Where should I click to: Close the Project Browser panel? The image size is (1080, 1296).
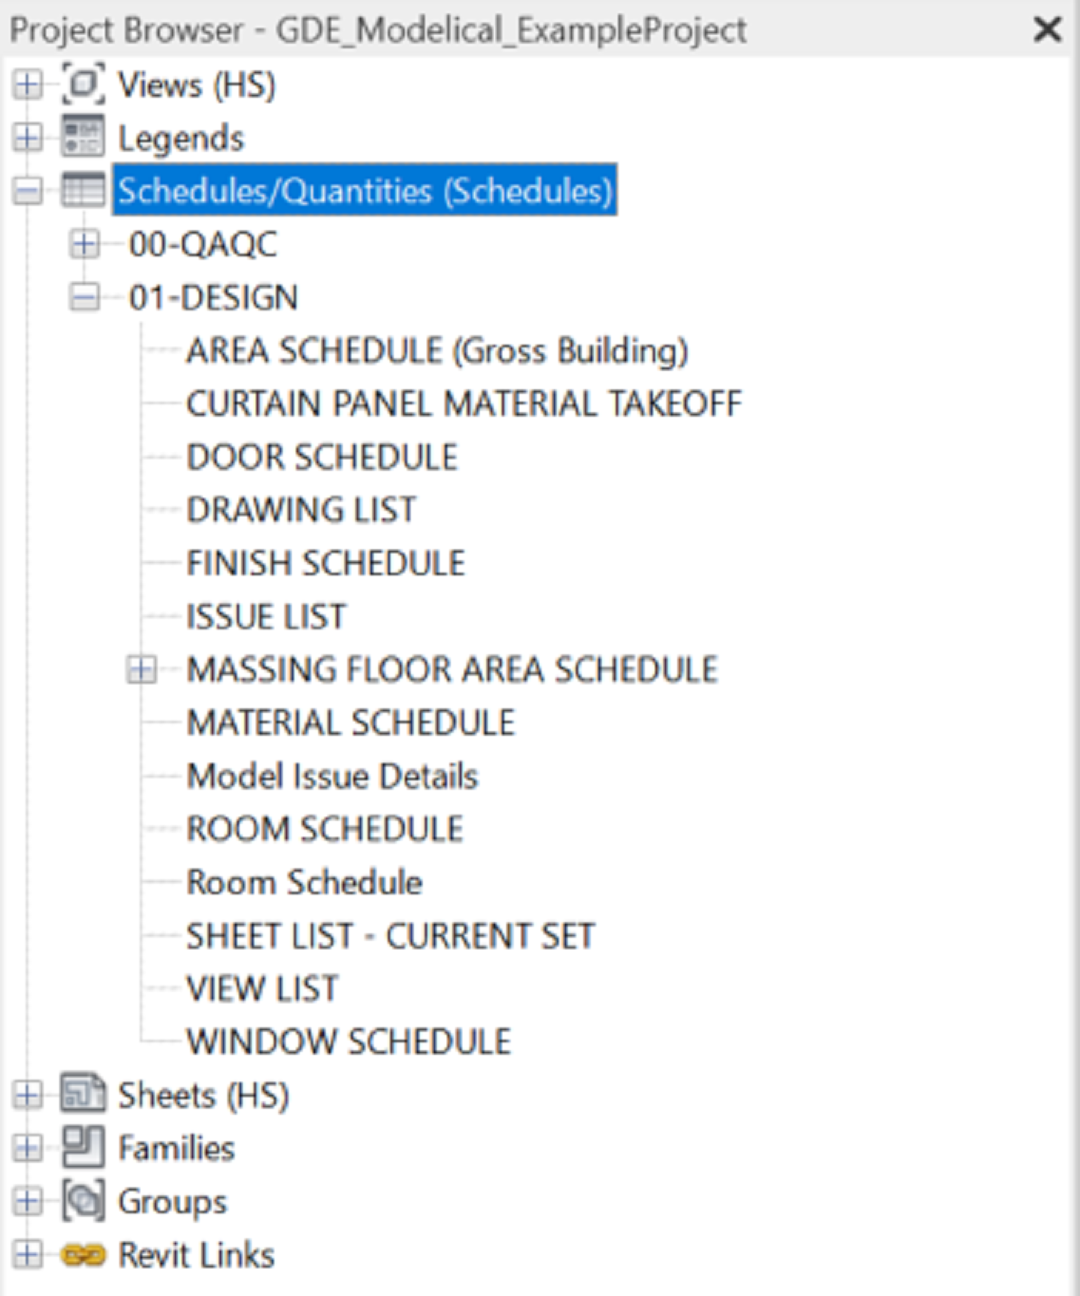coord(1047,29)
